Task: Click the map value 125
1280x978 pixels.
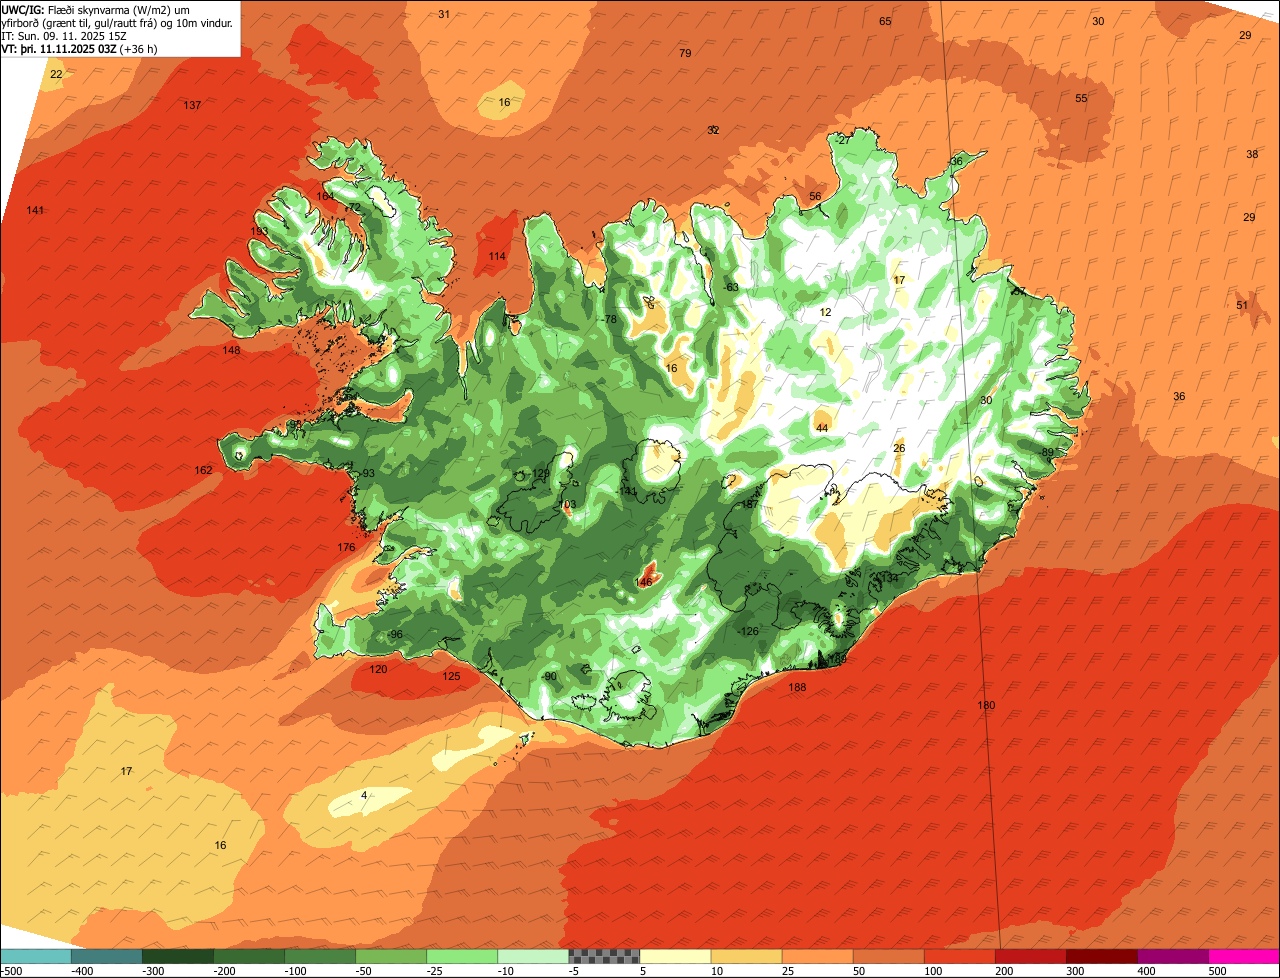Action: point(451,676)
